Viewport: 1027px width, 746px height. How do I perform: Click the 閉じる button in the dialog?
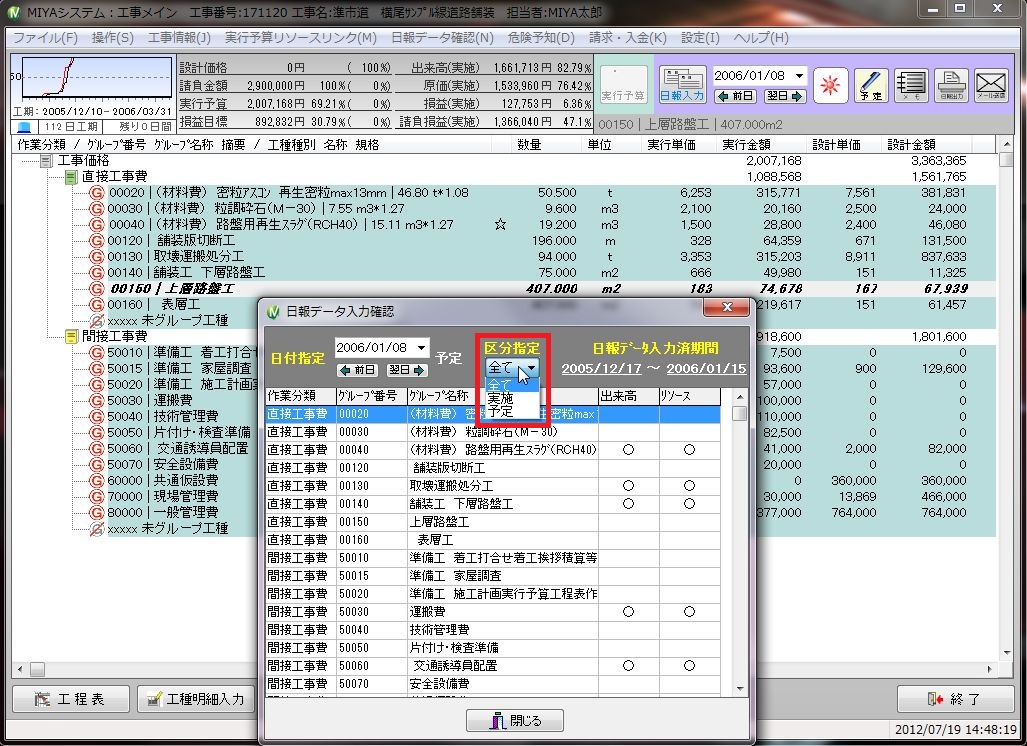515,720
